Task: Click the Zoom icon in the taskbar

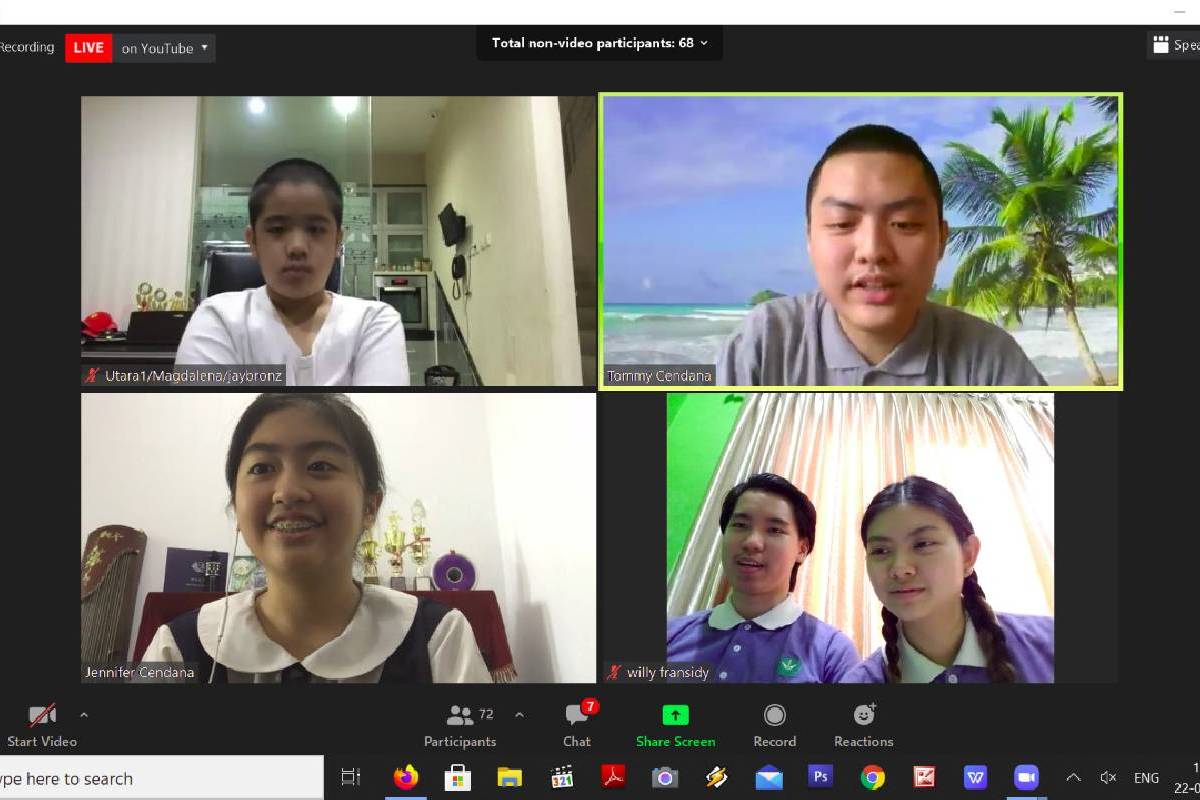Action: click(1026, 777)
